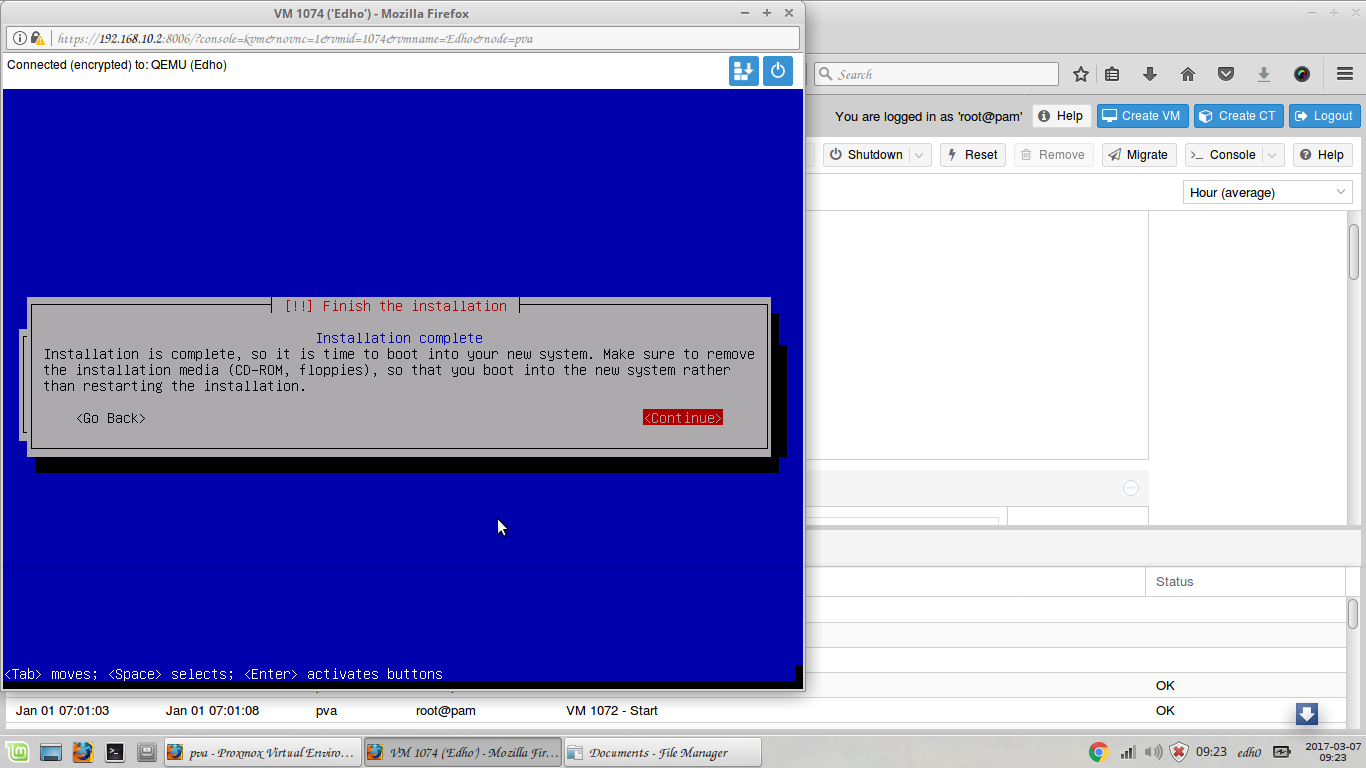Screen dimensions: 1366x768
Task: Click the grey download extension icon
Action: tap(1264, 74)
